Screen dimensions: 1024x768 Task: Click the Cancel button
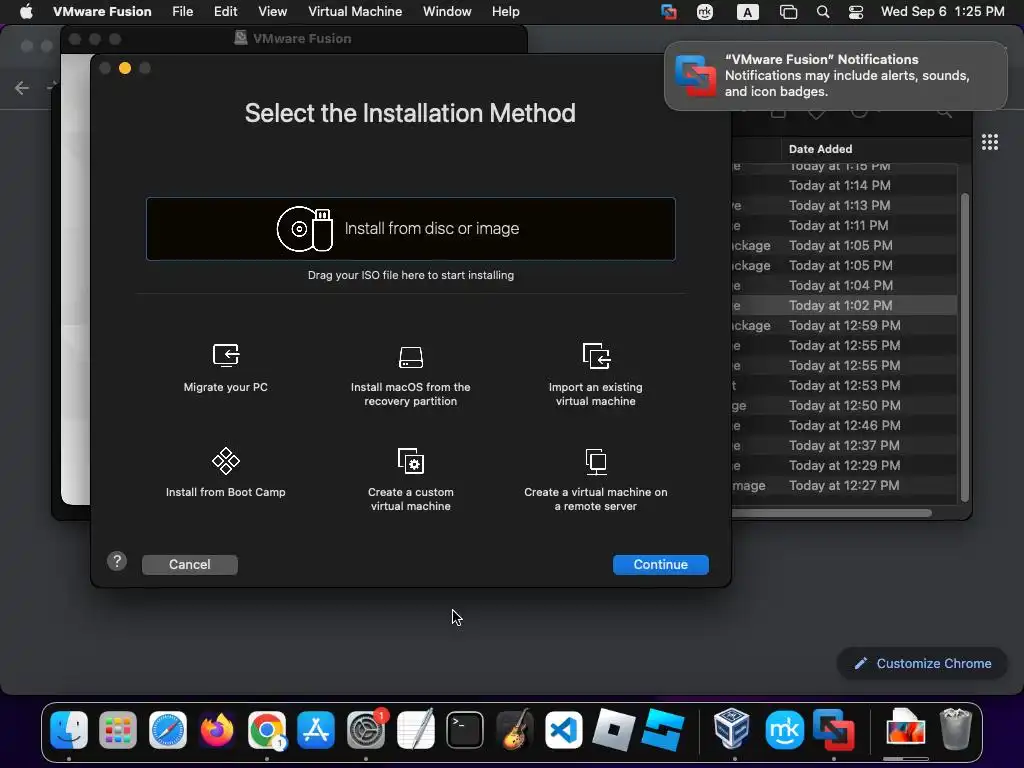(x=189, y=564)
